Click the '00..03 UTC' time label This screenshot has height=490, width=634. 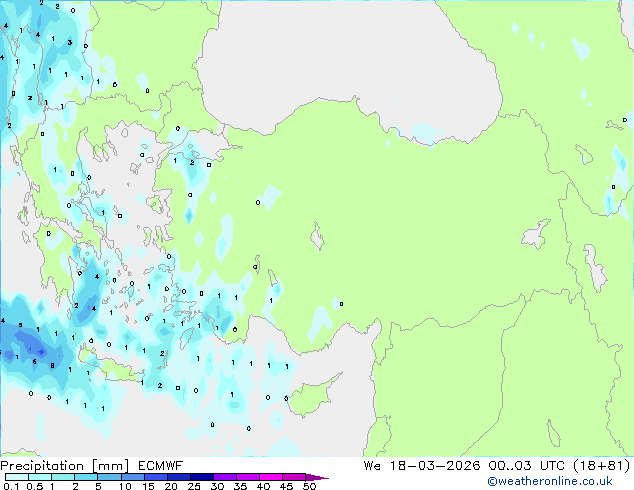click(526, 466)
